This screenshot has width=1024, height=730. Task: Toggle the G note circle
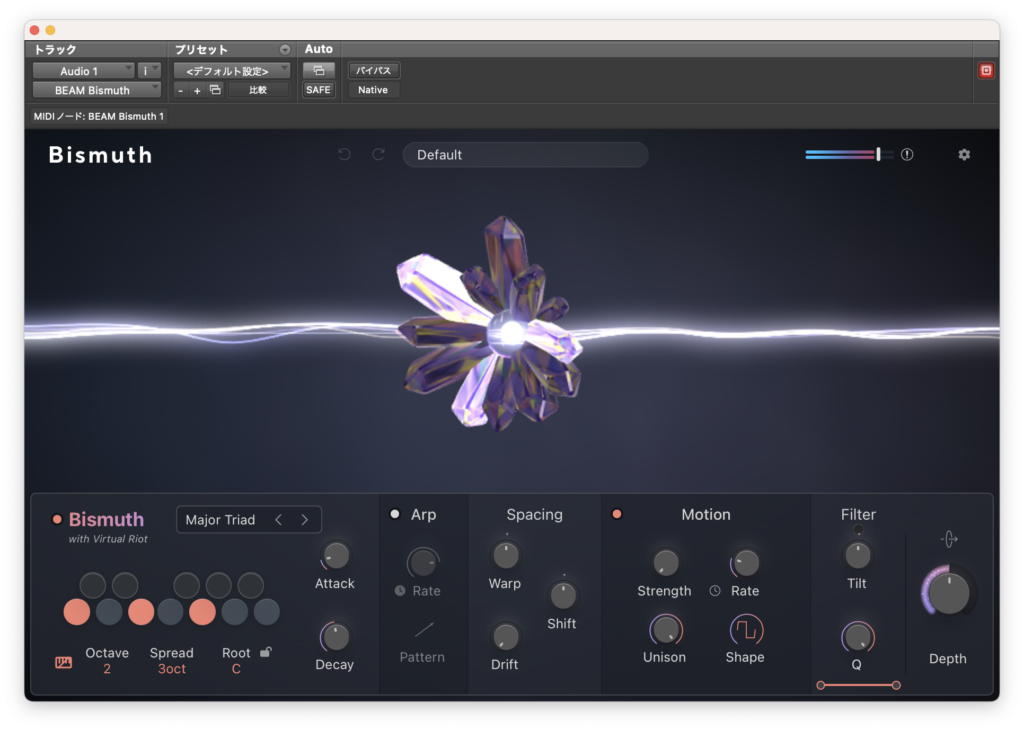coord(202,612)
